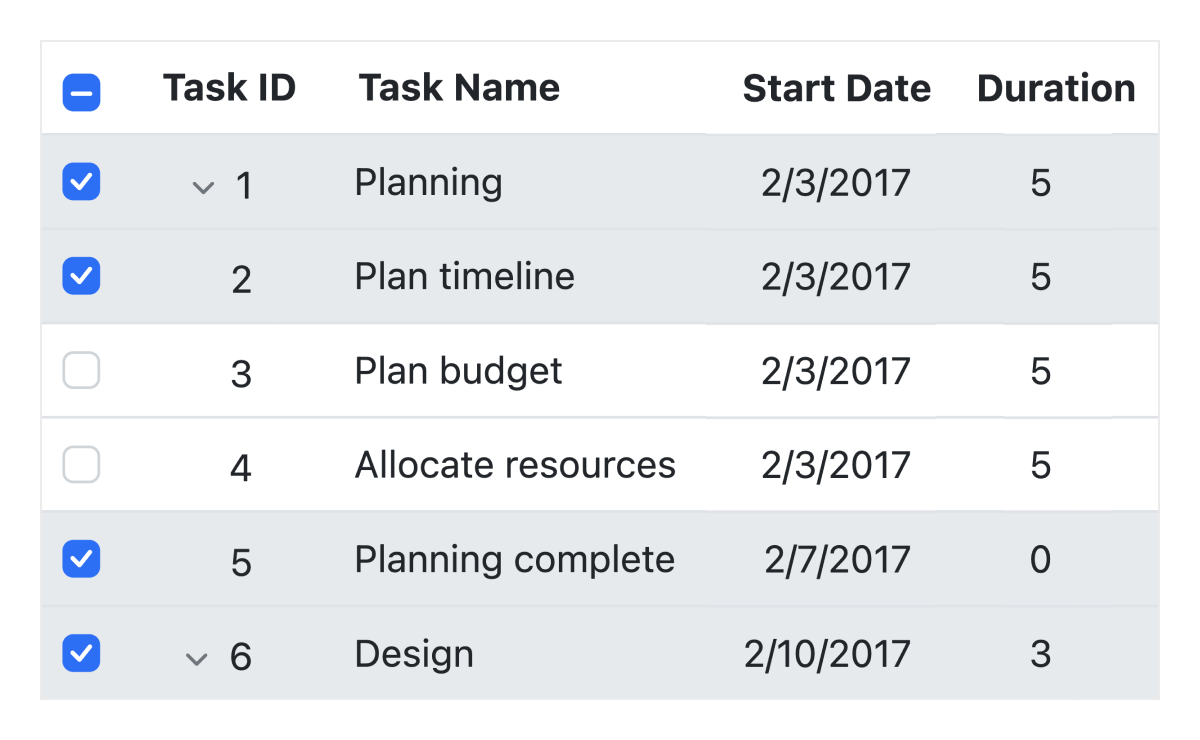Select the Planning complete name cell
This screenshot has height=740, width=1200.
(514, 560)
